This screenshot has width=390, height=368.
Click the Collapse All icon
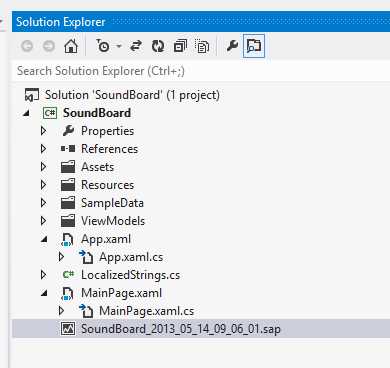tap(180, 46)
